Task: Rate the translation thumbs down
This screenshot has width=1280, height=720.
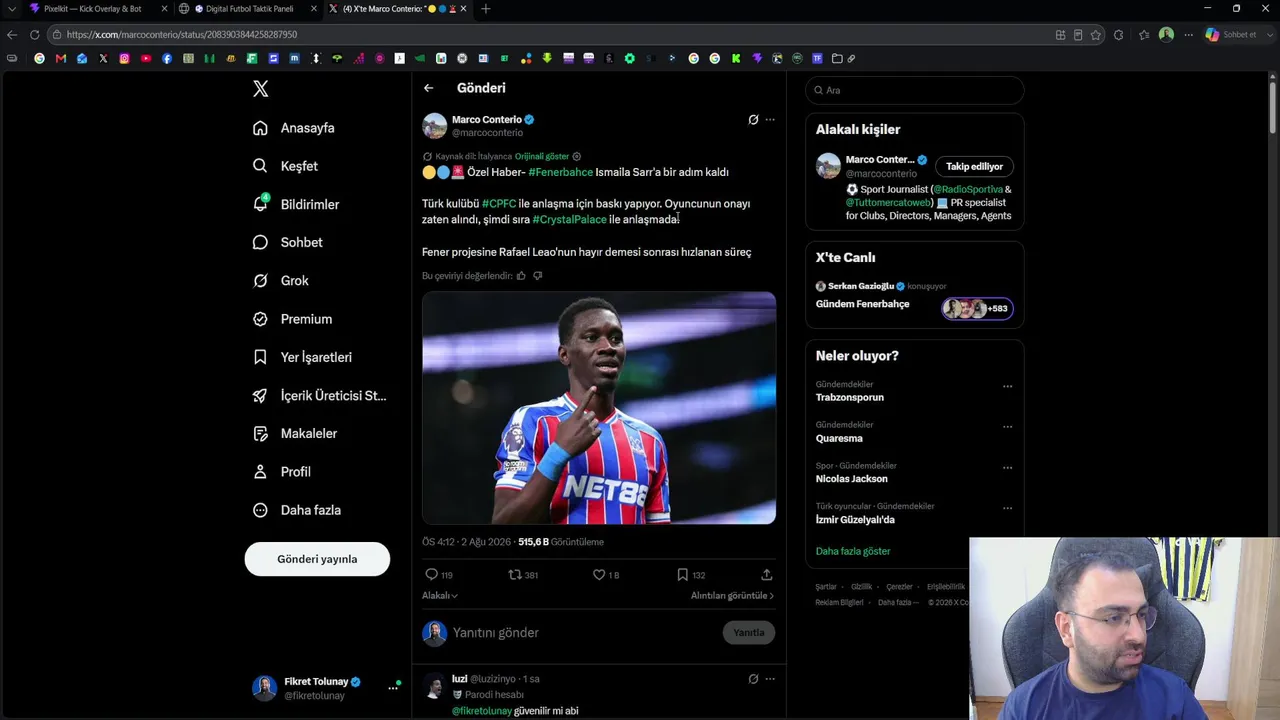Action: (538, 276)
